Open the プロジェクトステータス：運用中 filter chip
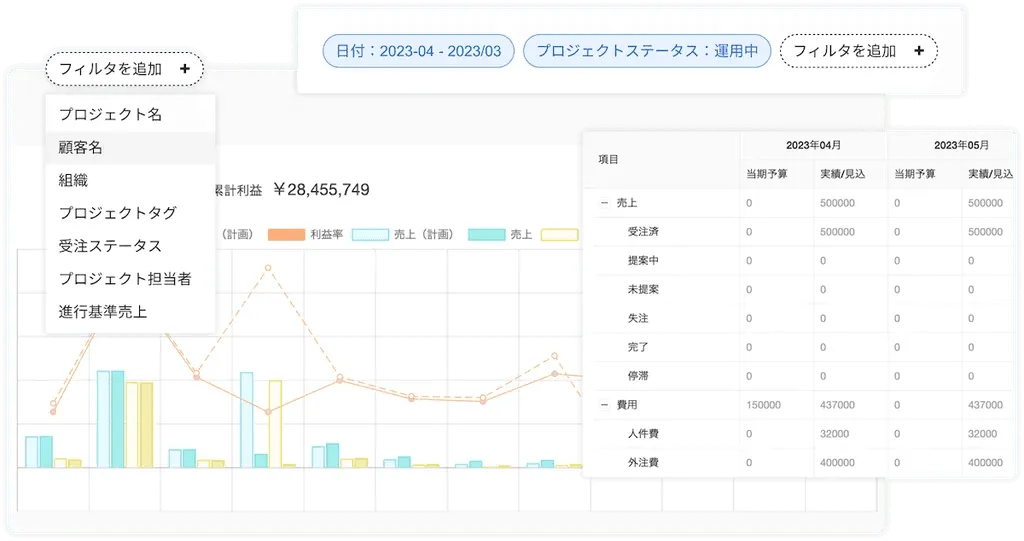This screenshot has height=541, width=1024. pos(647,50)
